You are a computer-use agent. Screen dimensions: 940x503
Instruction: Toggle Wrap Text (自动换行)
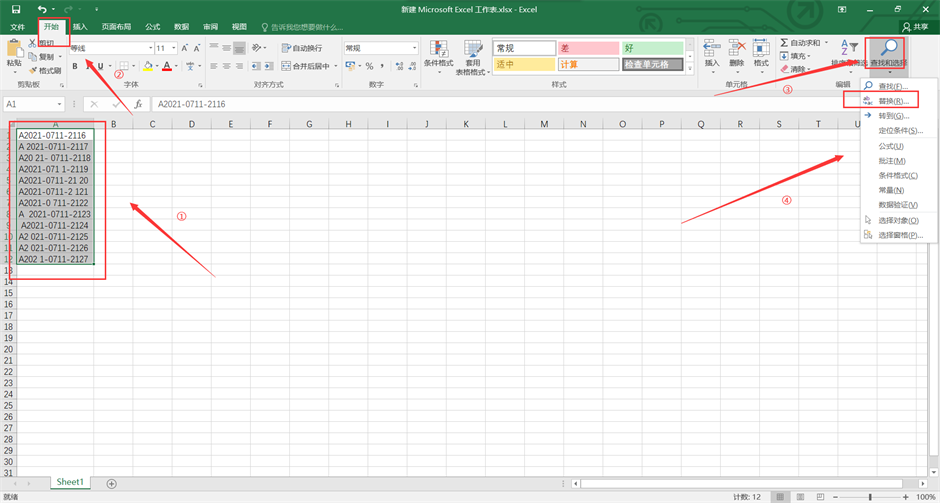click(302, 48)
